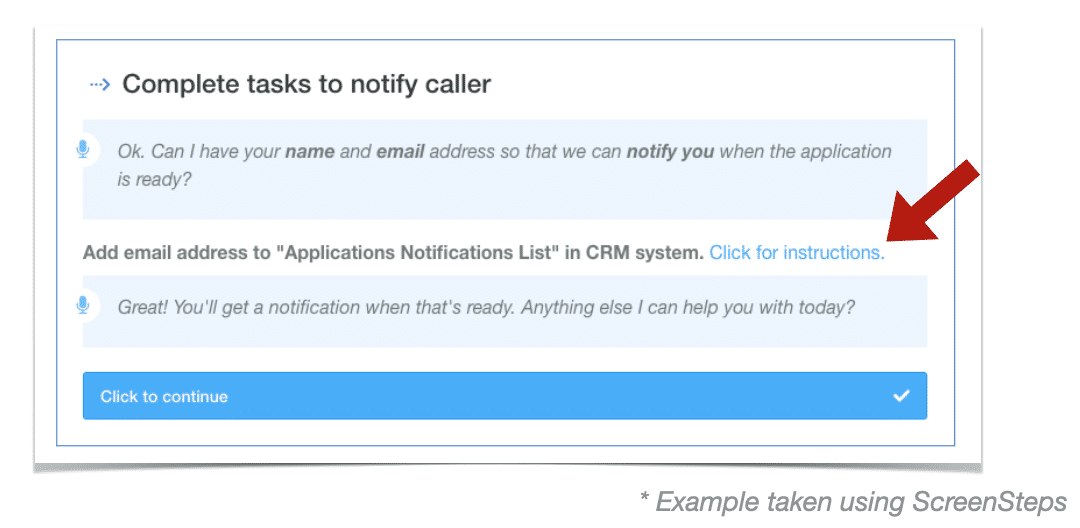The height and width of the screenshot is (528, 1080).
Task: Click the microphone icon next to the "Great!" script
Action: click(83, 305)
